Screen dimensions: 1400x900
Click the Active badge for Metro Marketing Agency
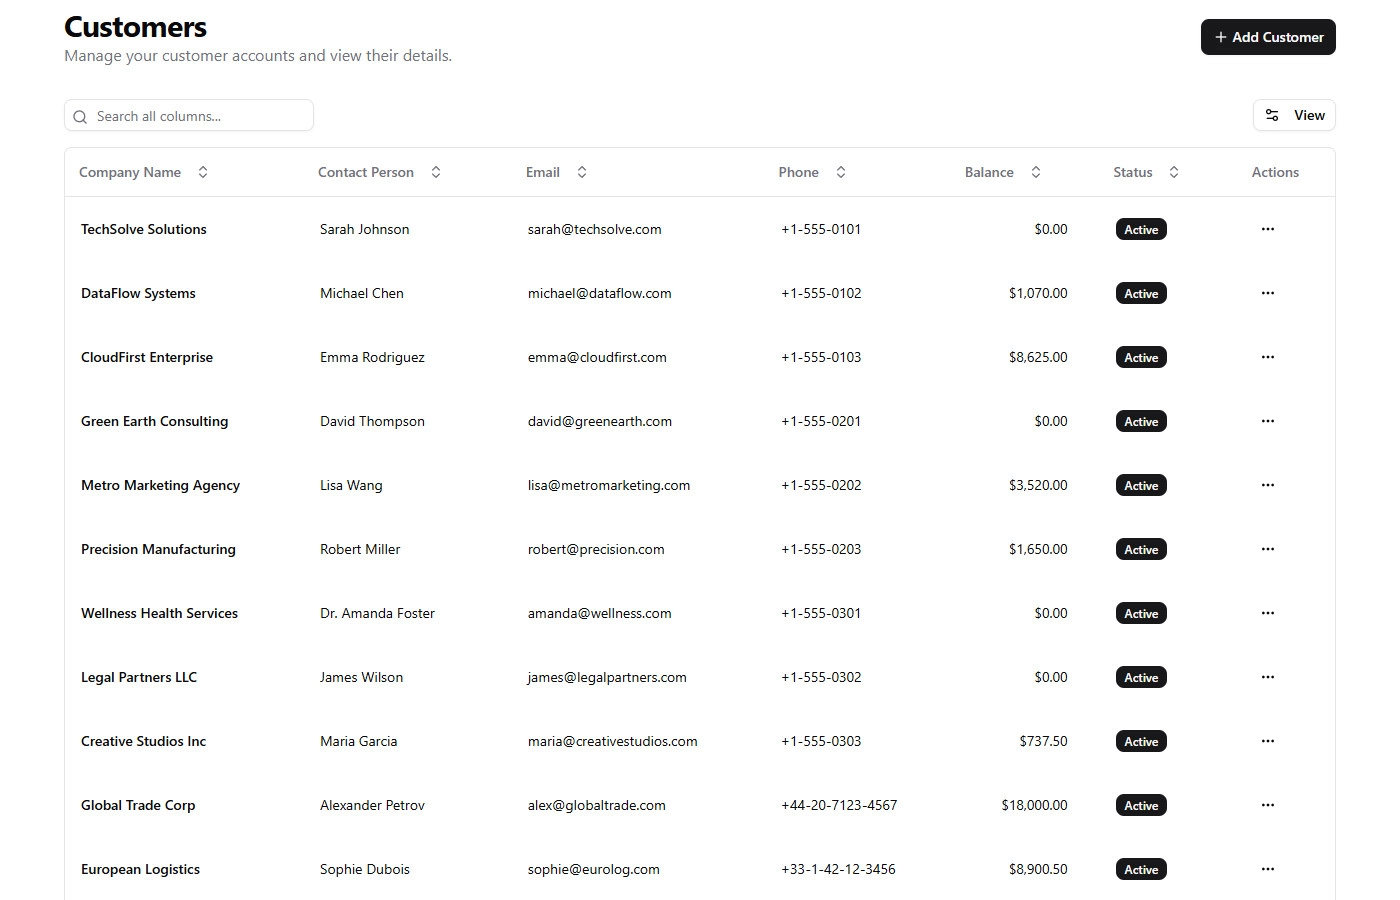[x=1140, y=485]
